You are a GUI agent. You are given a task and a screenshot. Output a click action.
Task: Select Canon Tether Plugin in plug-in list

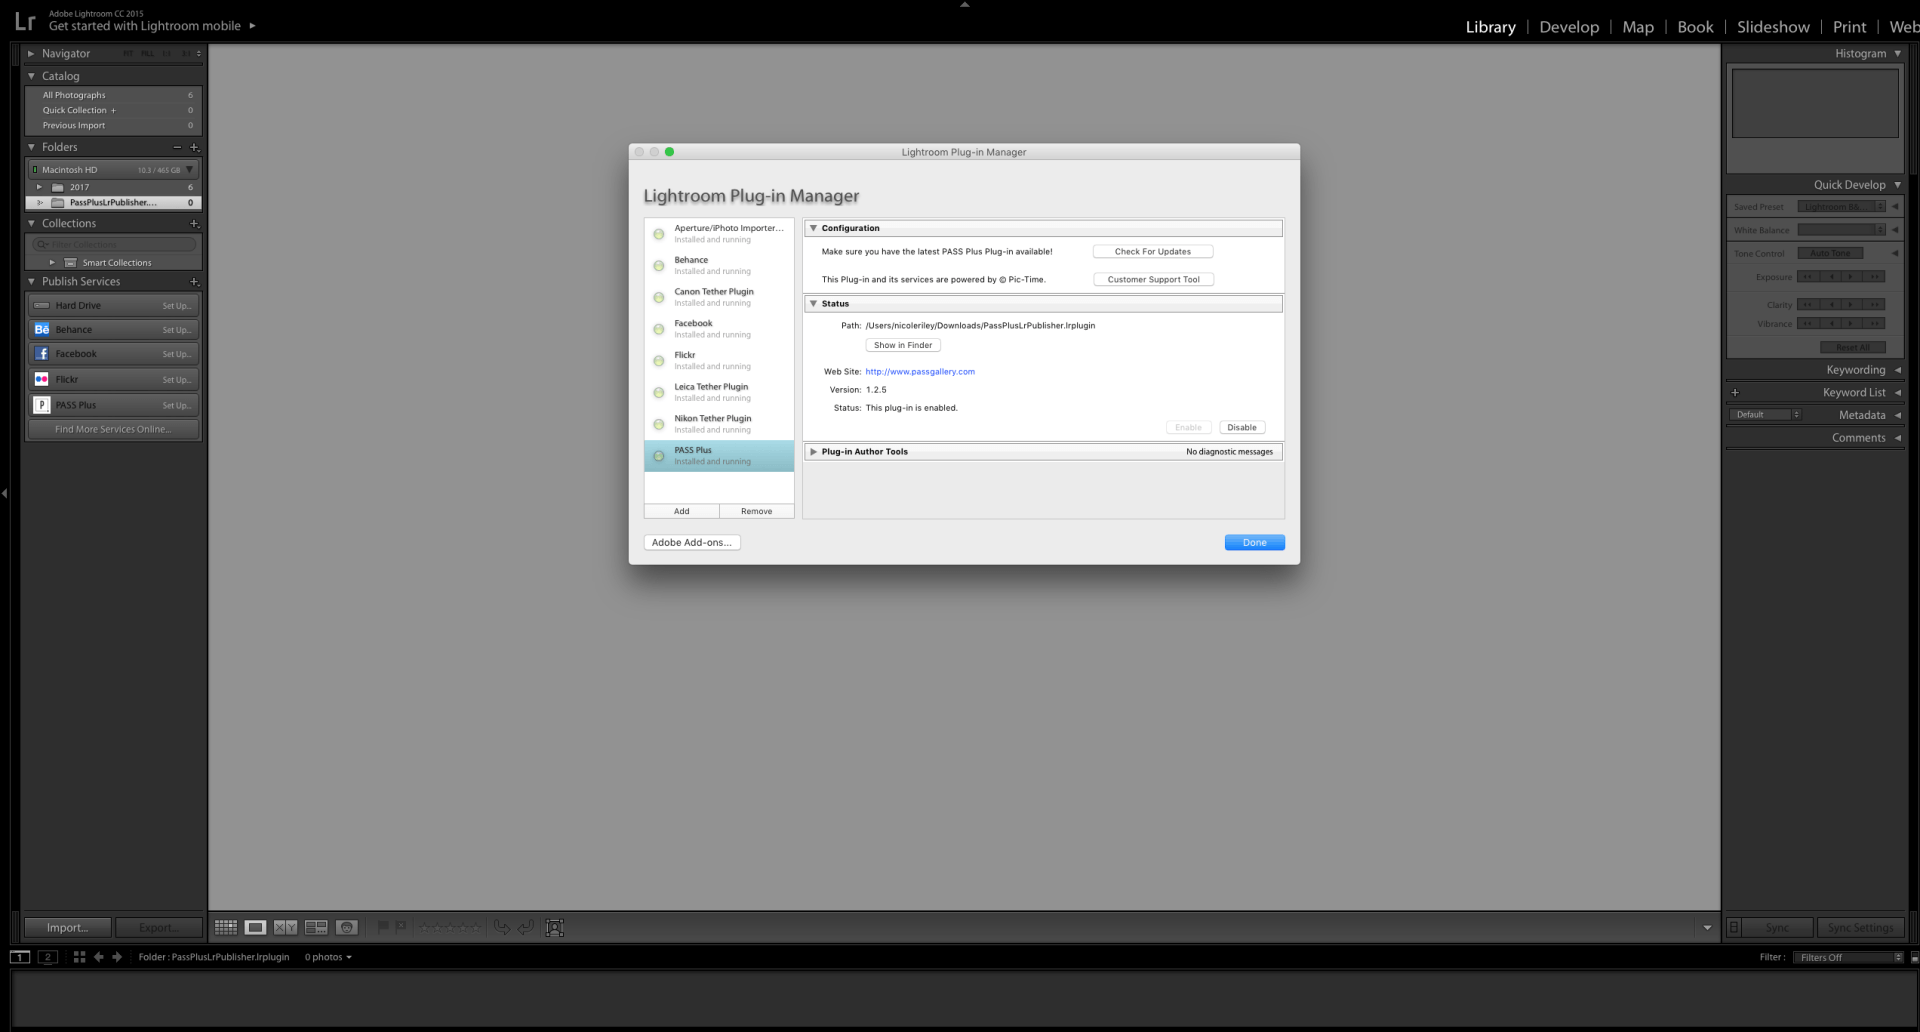(x=719, y=297)
